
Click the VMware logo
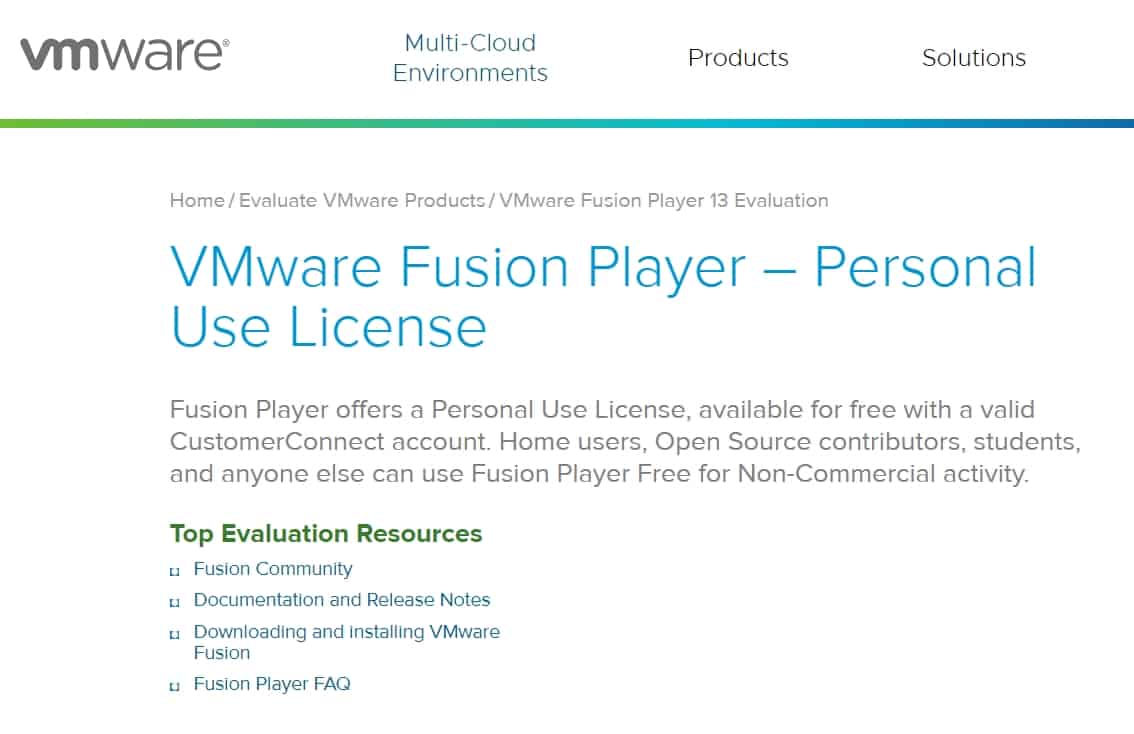(x=124, y=53)
